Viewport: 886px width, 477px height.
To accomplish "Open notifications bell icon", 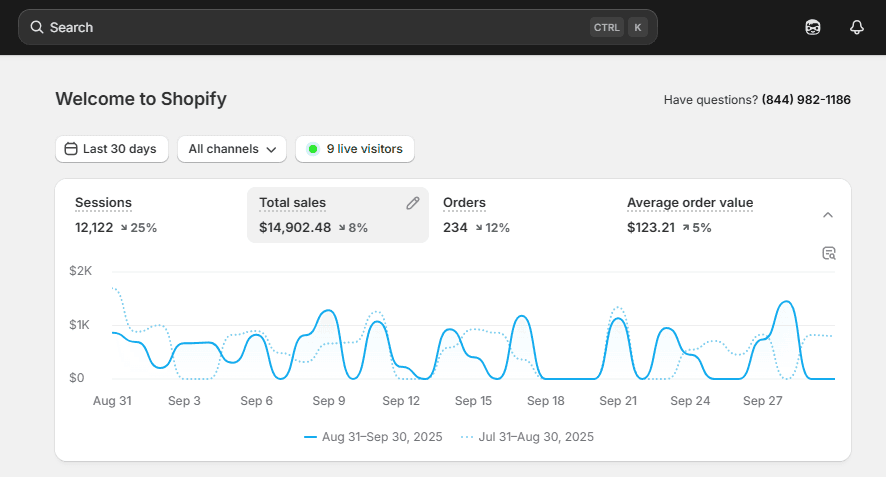I will tap(857, 27).
